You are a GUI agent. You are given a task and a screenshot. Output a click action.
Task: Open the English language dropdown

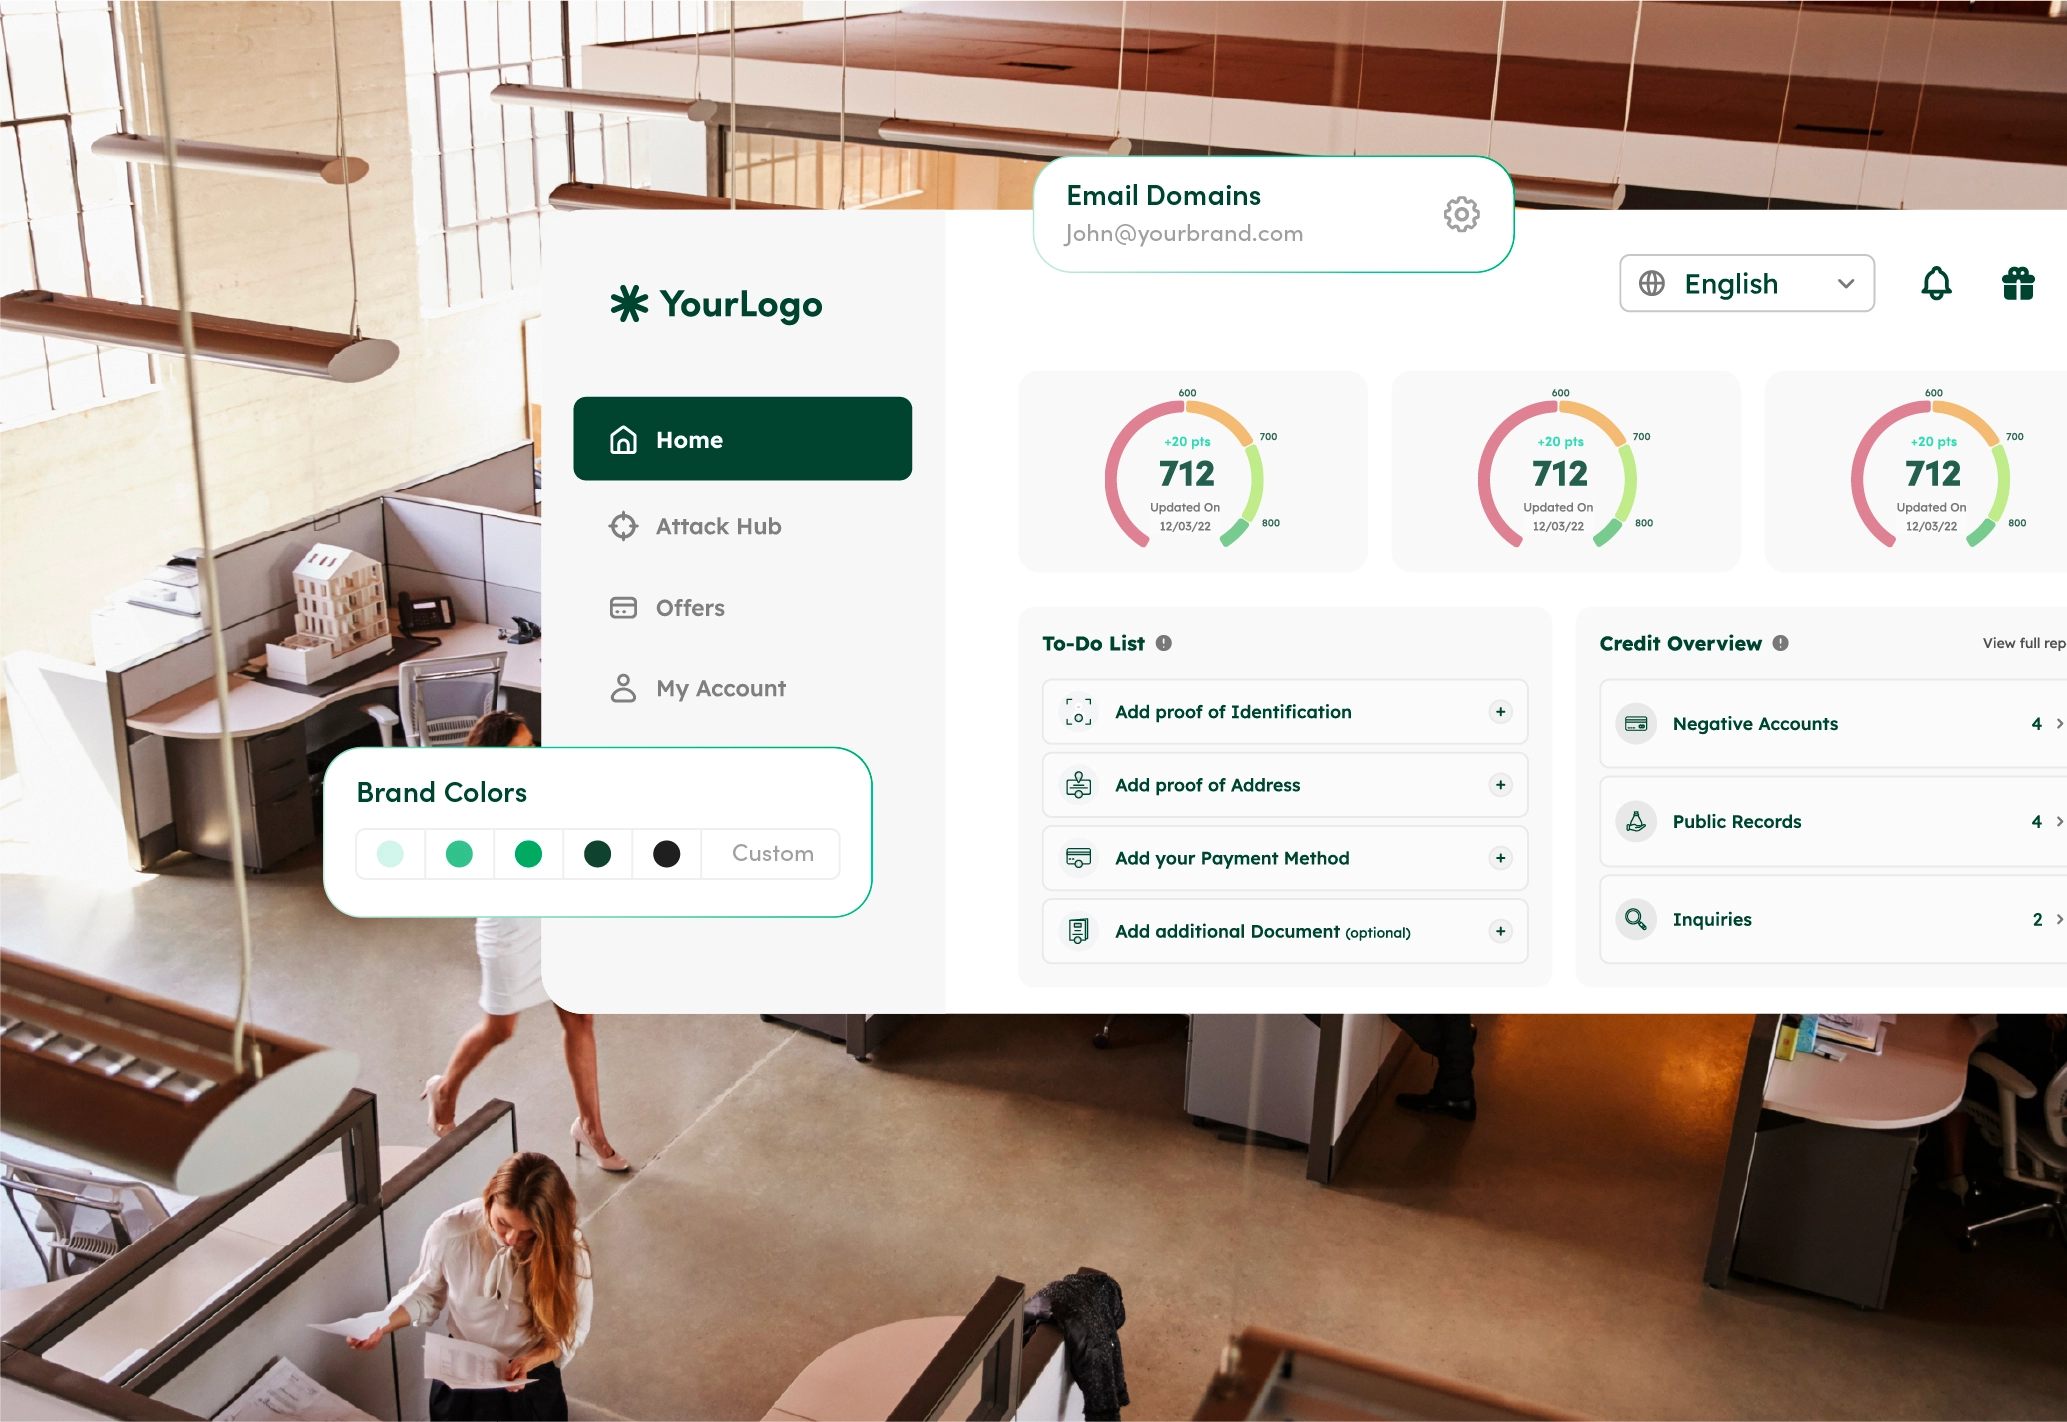coord(1746,284)
